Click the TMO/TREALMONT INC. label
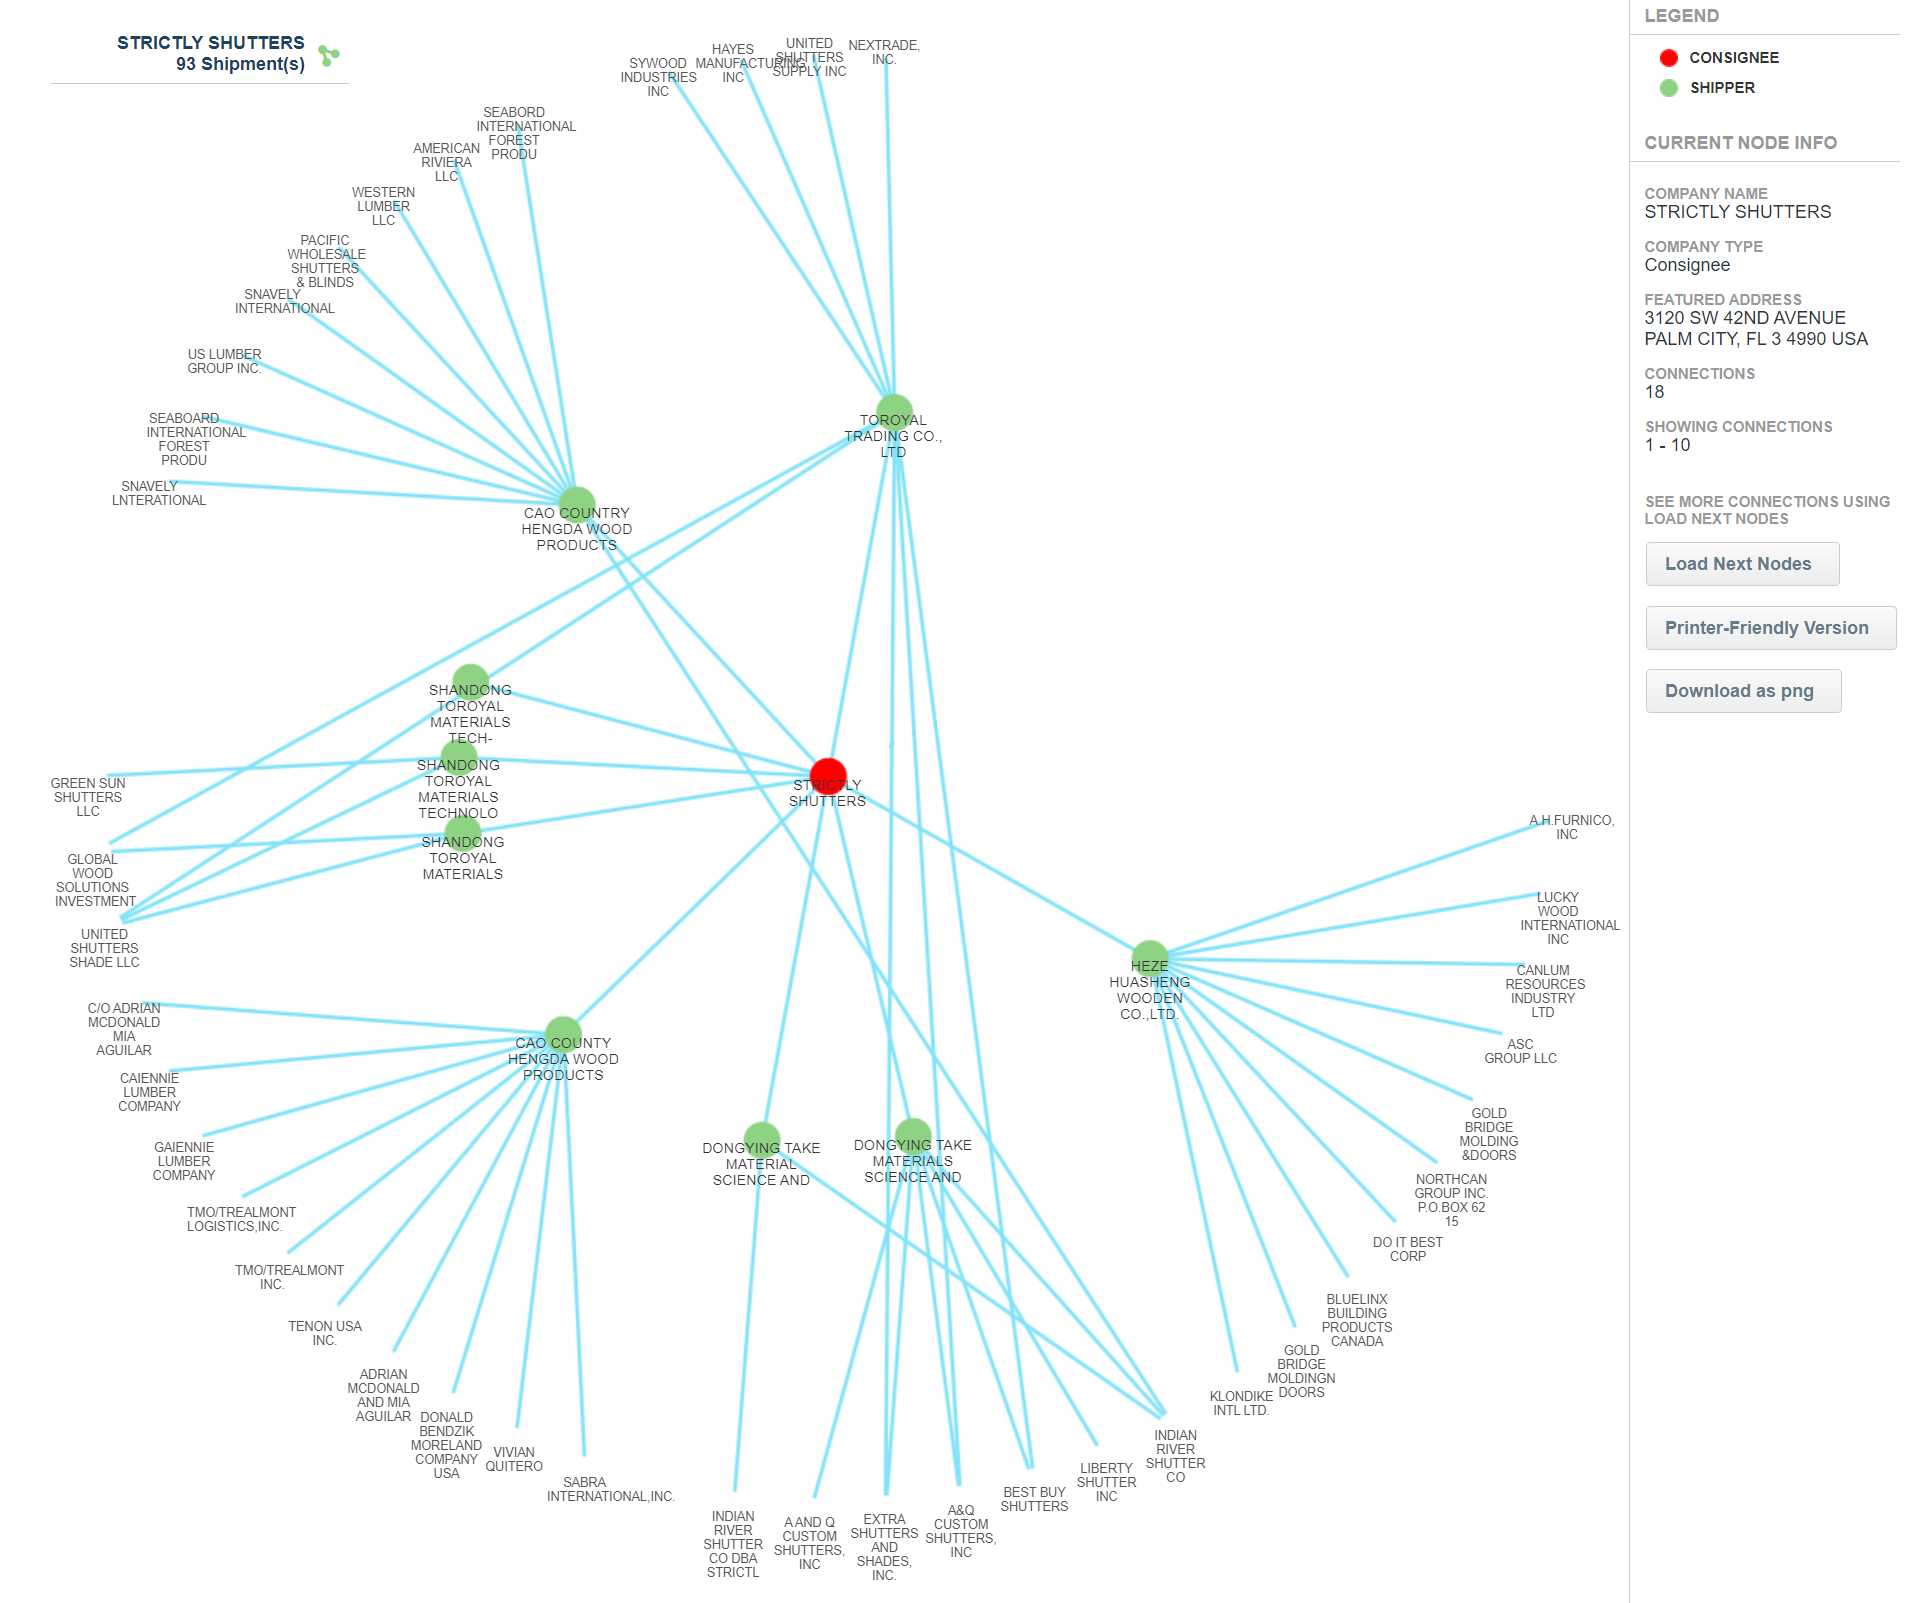Screen dimensions: 1920x1603 click(289, 1277)
